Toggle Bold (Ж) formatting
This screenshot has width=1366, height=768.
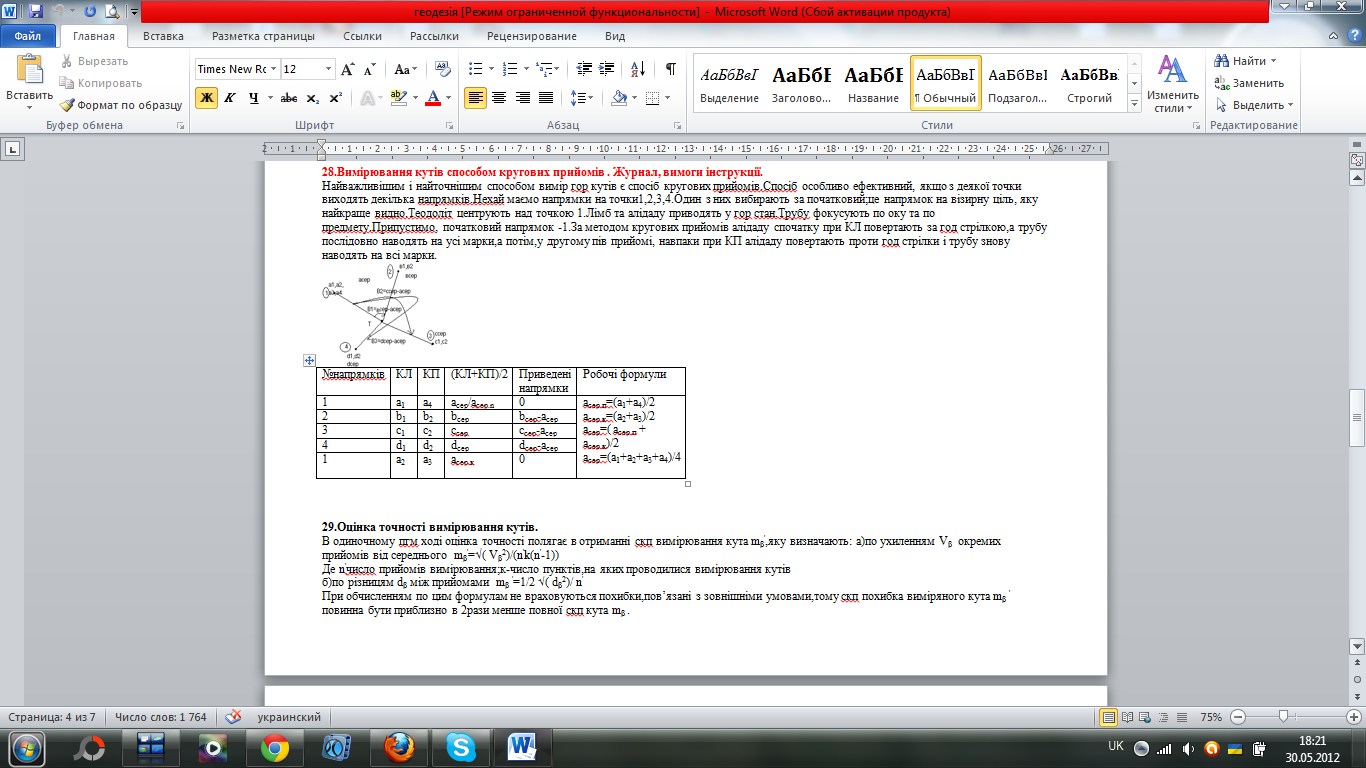point(207,98)
